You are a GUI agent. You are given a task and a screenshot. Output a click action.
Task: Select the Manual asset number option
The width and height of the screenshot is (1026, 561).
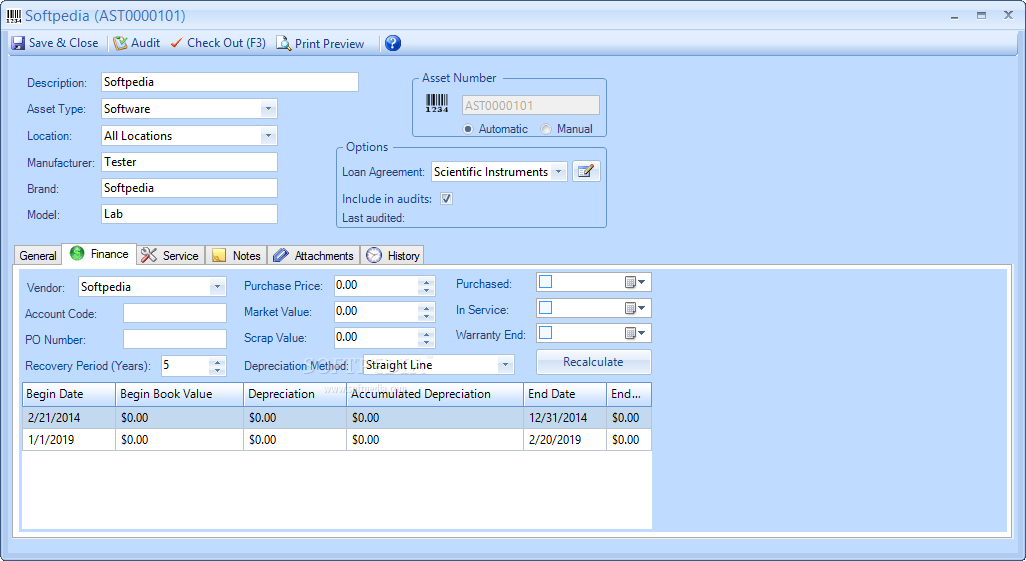[546, 129]
